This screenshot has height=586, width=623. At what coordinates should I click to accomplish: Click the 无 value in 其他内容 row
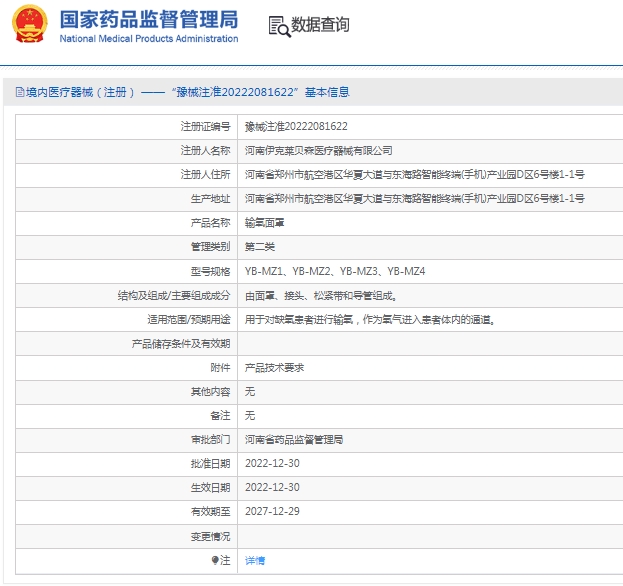click(x=250, y=392)
